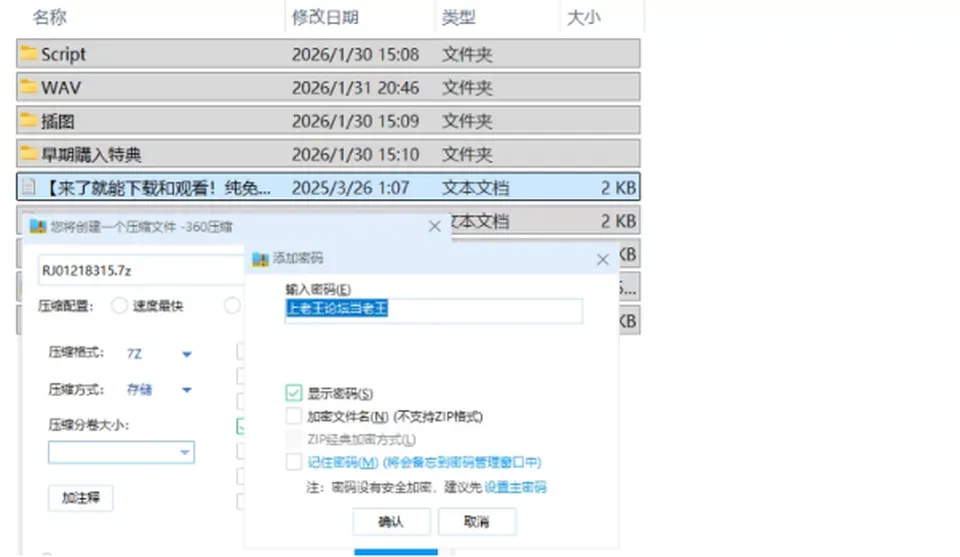Select the 插图 folder name
960x557 pixels.
coord(58,121)
